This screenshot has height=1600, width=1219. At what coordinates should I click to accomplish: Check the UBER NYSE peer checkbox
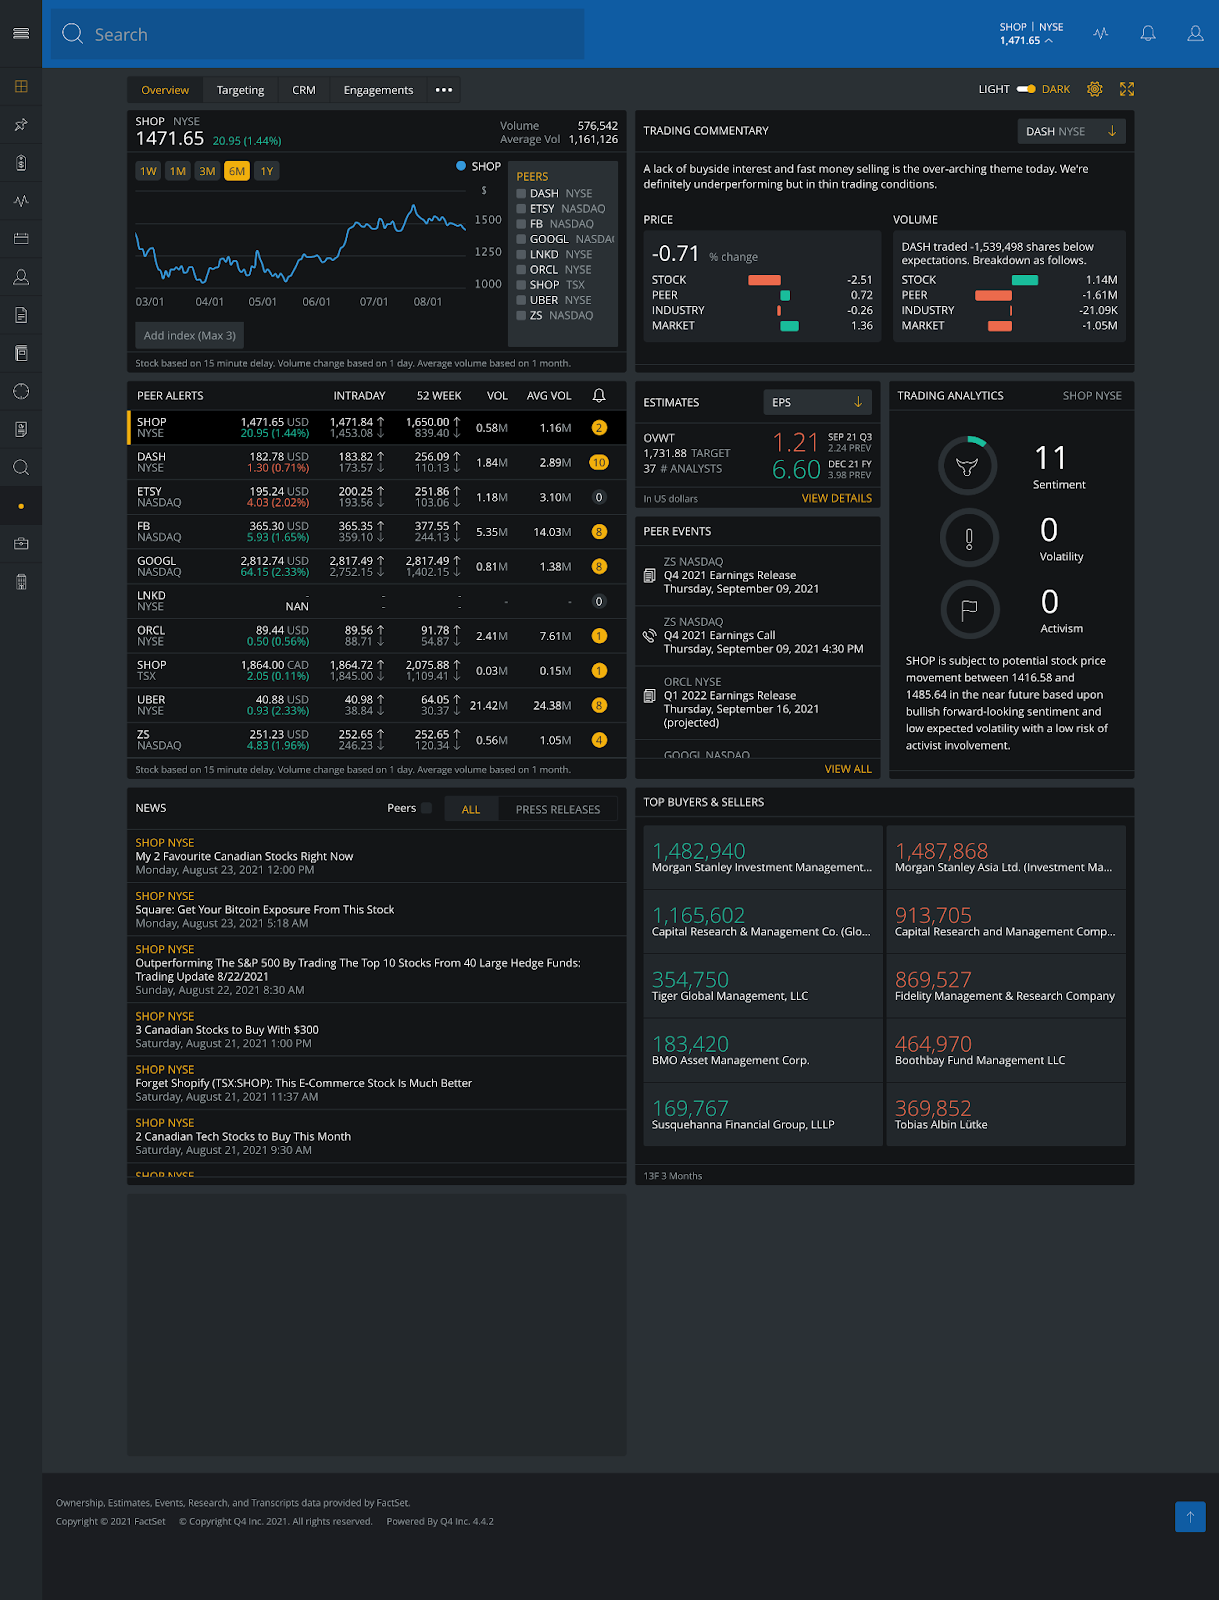521,300
